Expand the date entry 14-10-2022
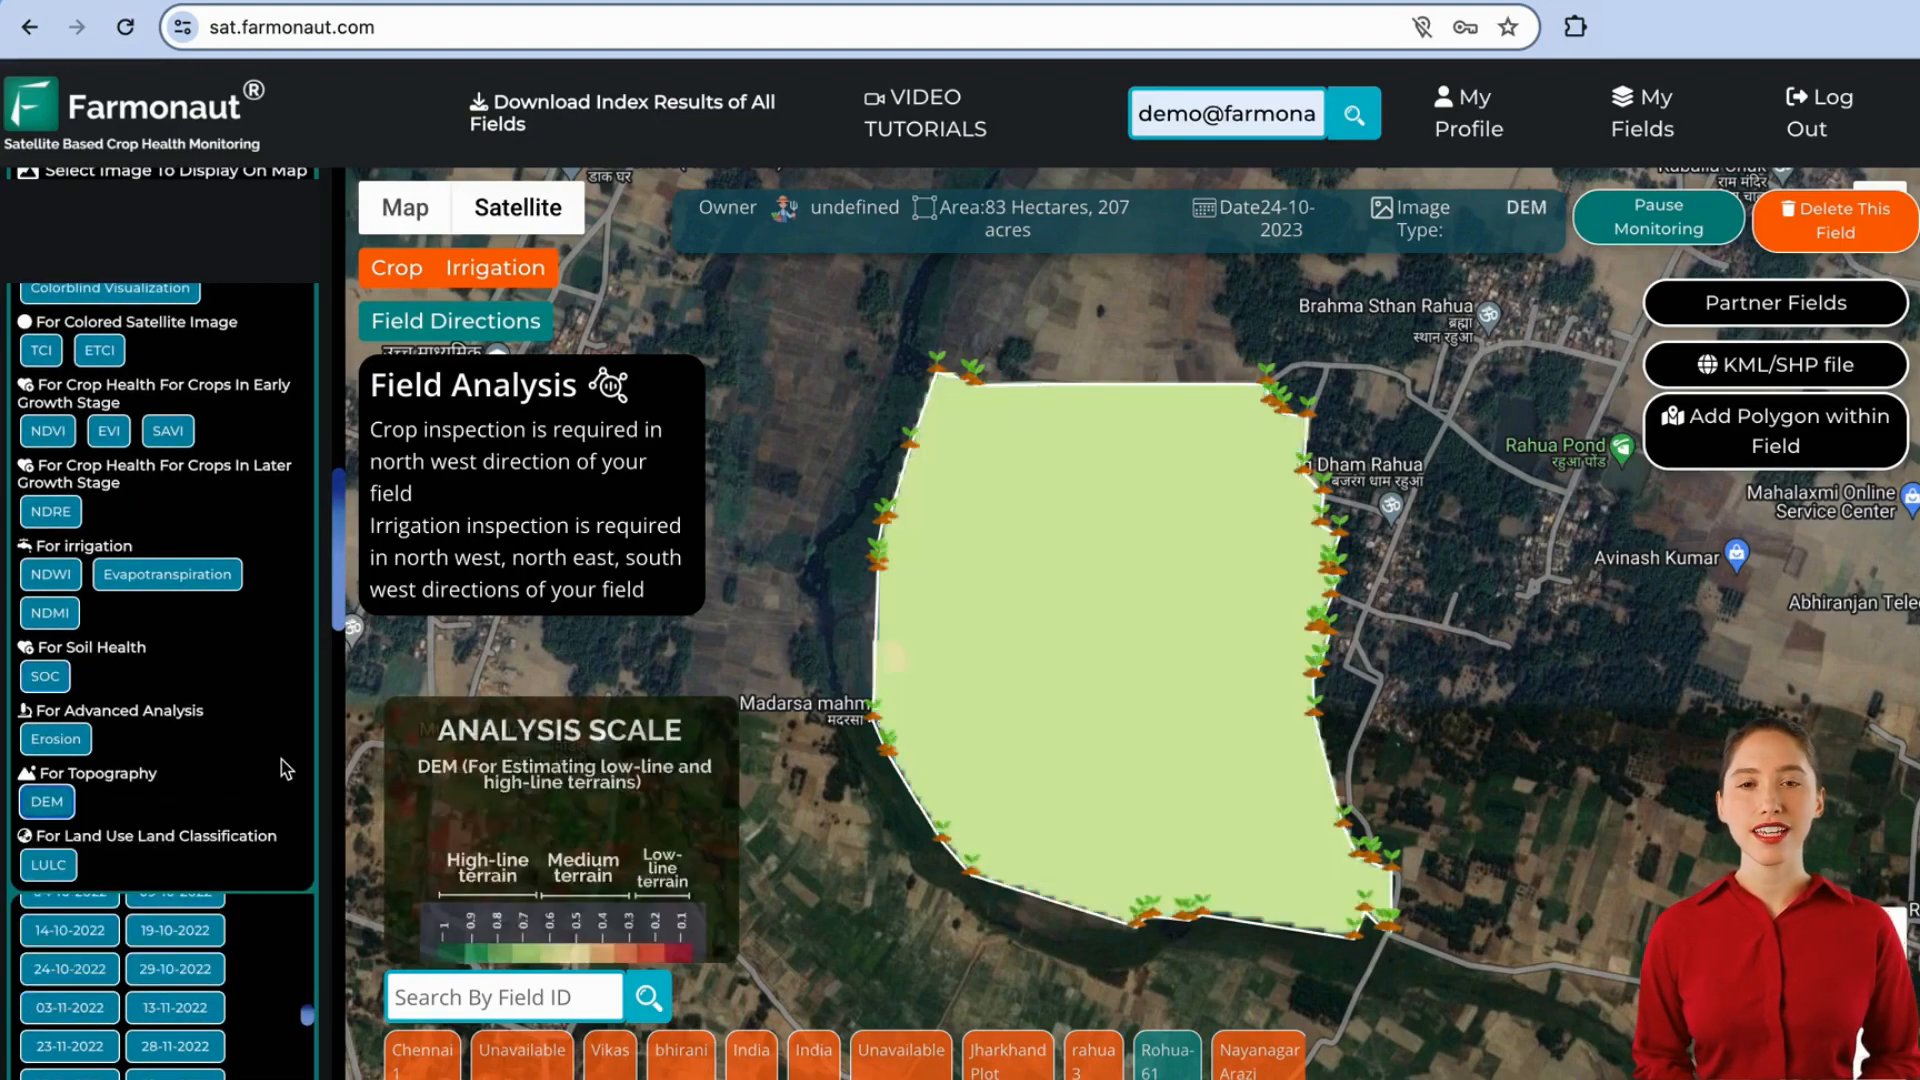 pyautogui.click(x=70, y=930)
